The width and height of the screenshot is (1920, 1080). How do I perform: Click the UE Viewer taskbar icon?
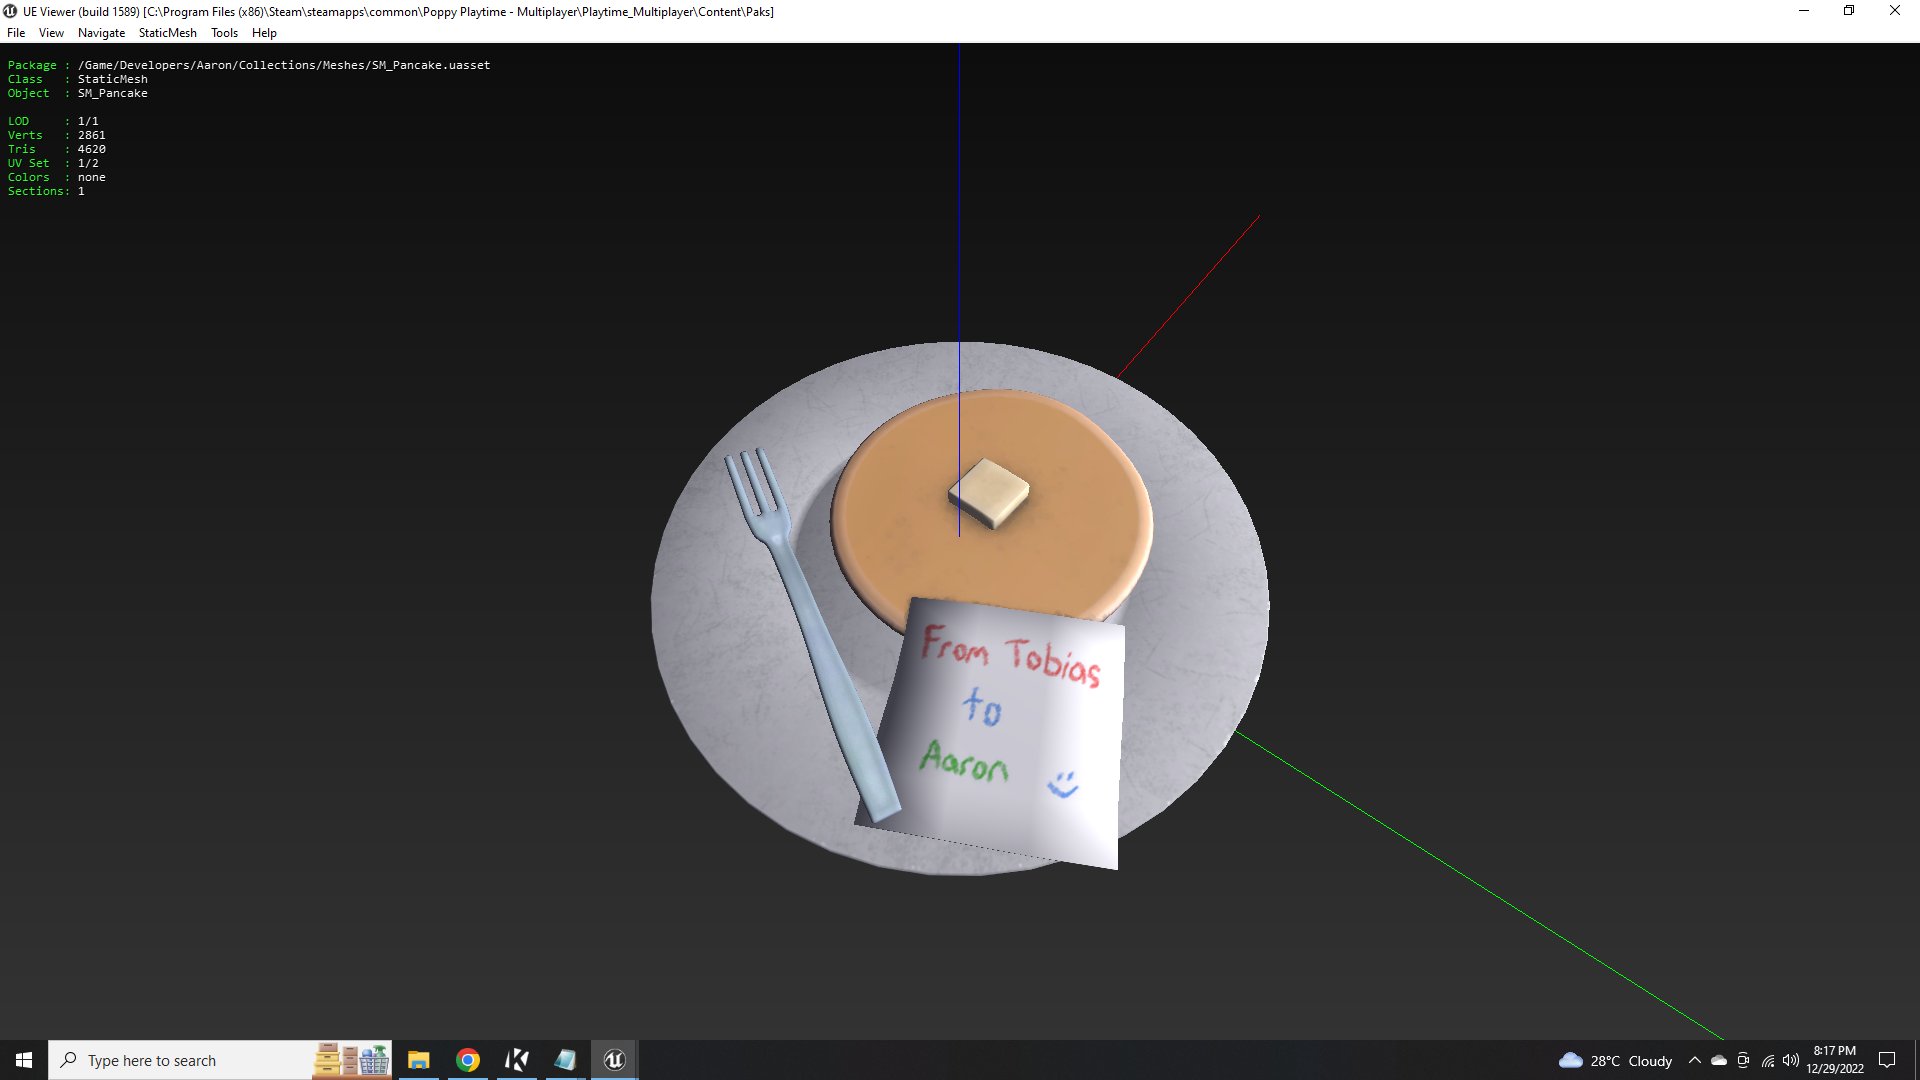click(615, 1060)
